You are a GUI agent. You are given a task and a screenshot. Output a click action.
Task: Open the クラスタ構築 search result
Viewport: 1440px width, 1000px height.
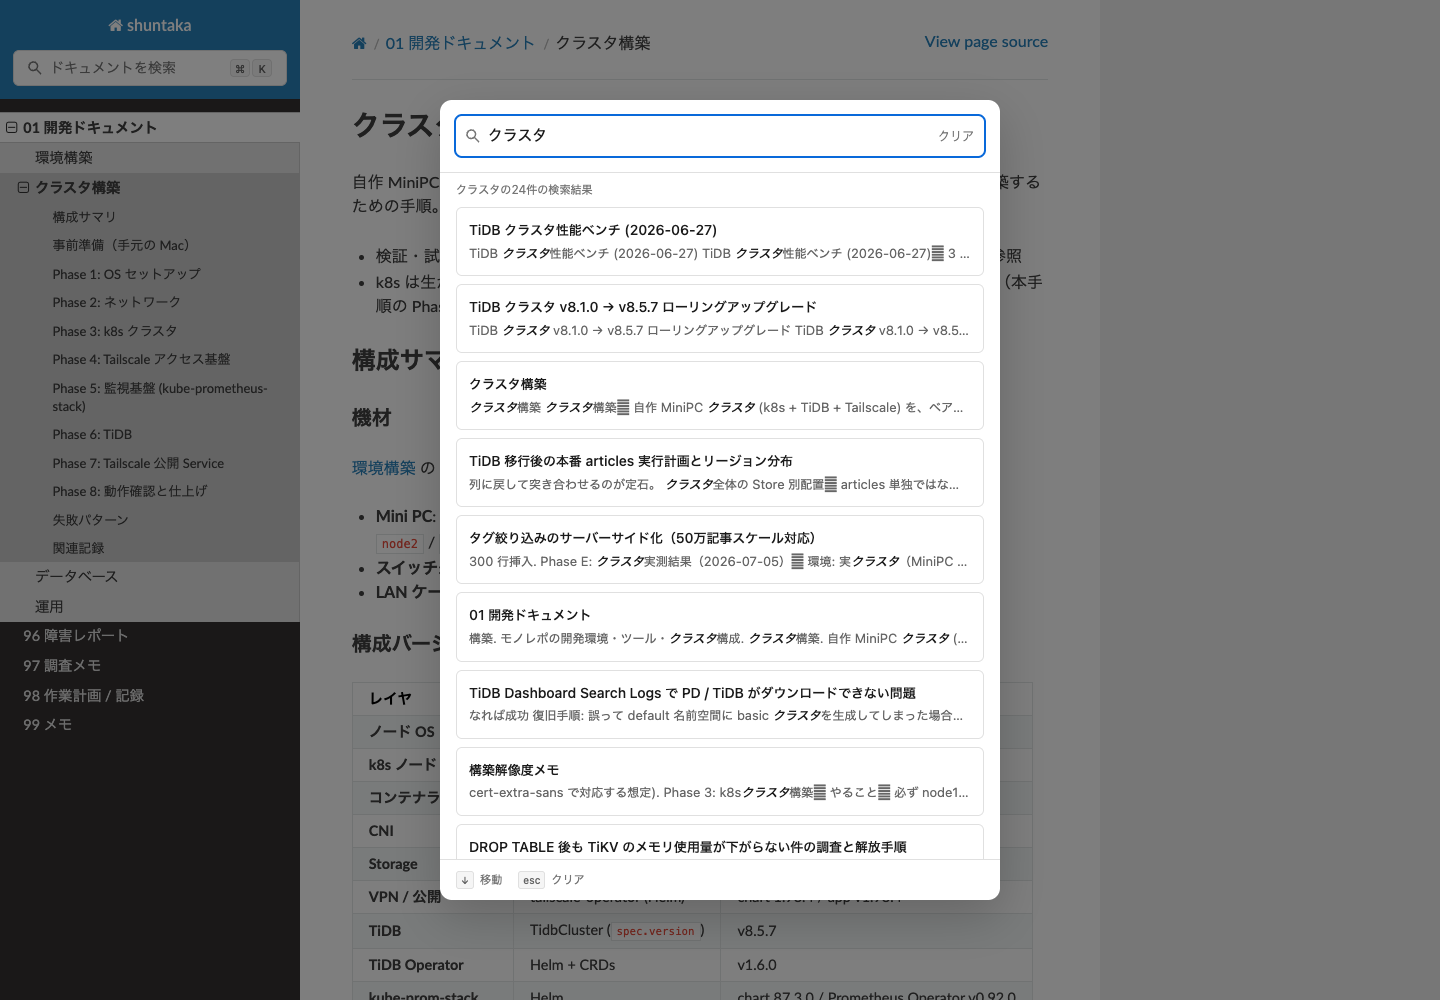tap(720, 395)
